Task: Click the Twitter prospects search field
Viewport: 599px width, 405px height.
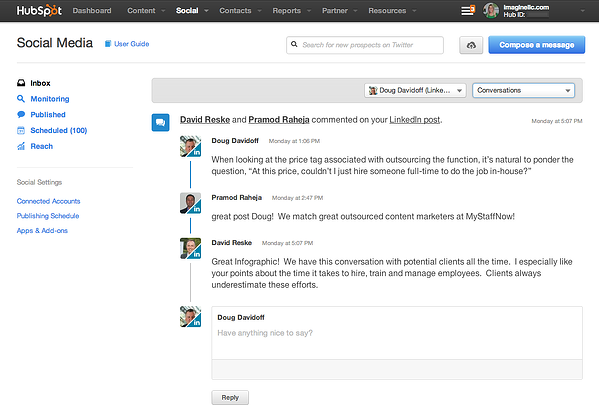Action: pyautogui.click(x=365, y=45)
